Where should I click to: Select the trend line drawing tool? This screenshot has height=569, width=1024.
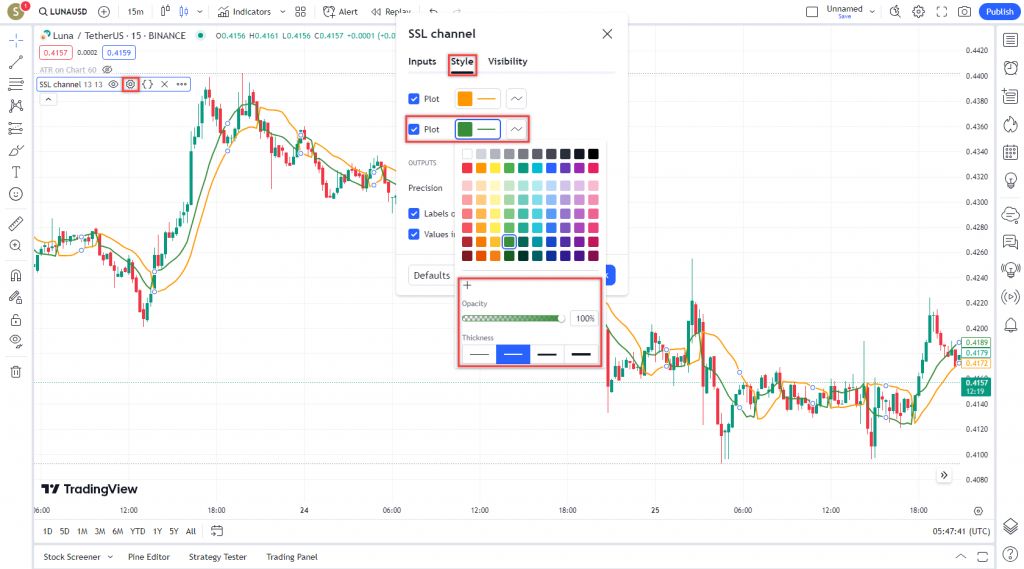point(16,63)
